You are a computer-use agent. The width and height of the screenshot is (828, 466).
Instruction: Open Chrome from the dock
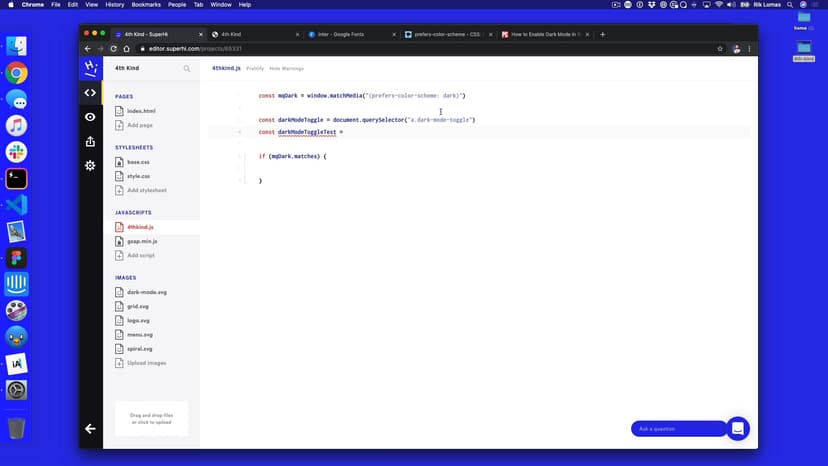click(16, 73)
